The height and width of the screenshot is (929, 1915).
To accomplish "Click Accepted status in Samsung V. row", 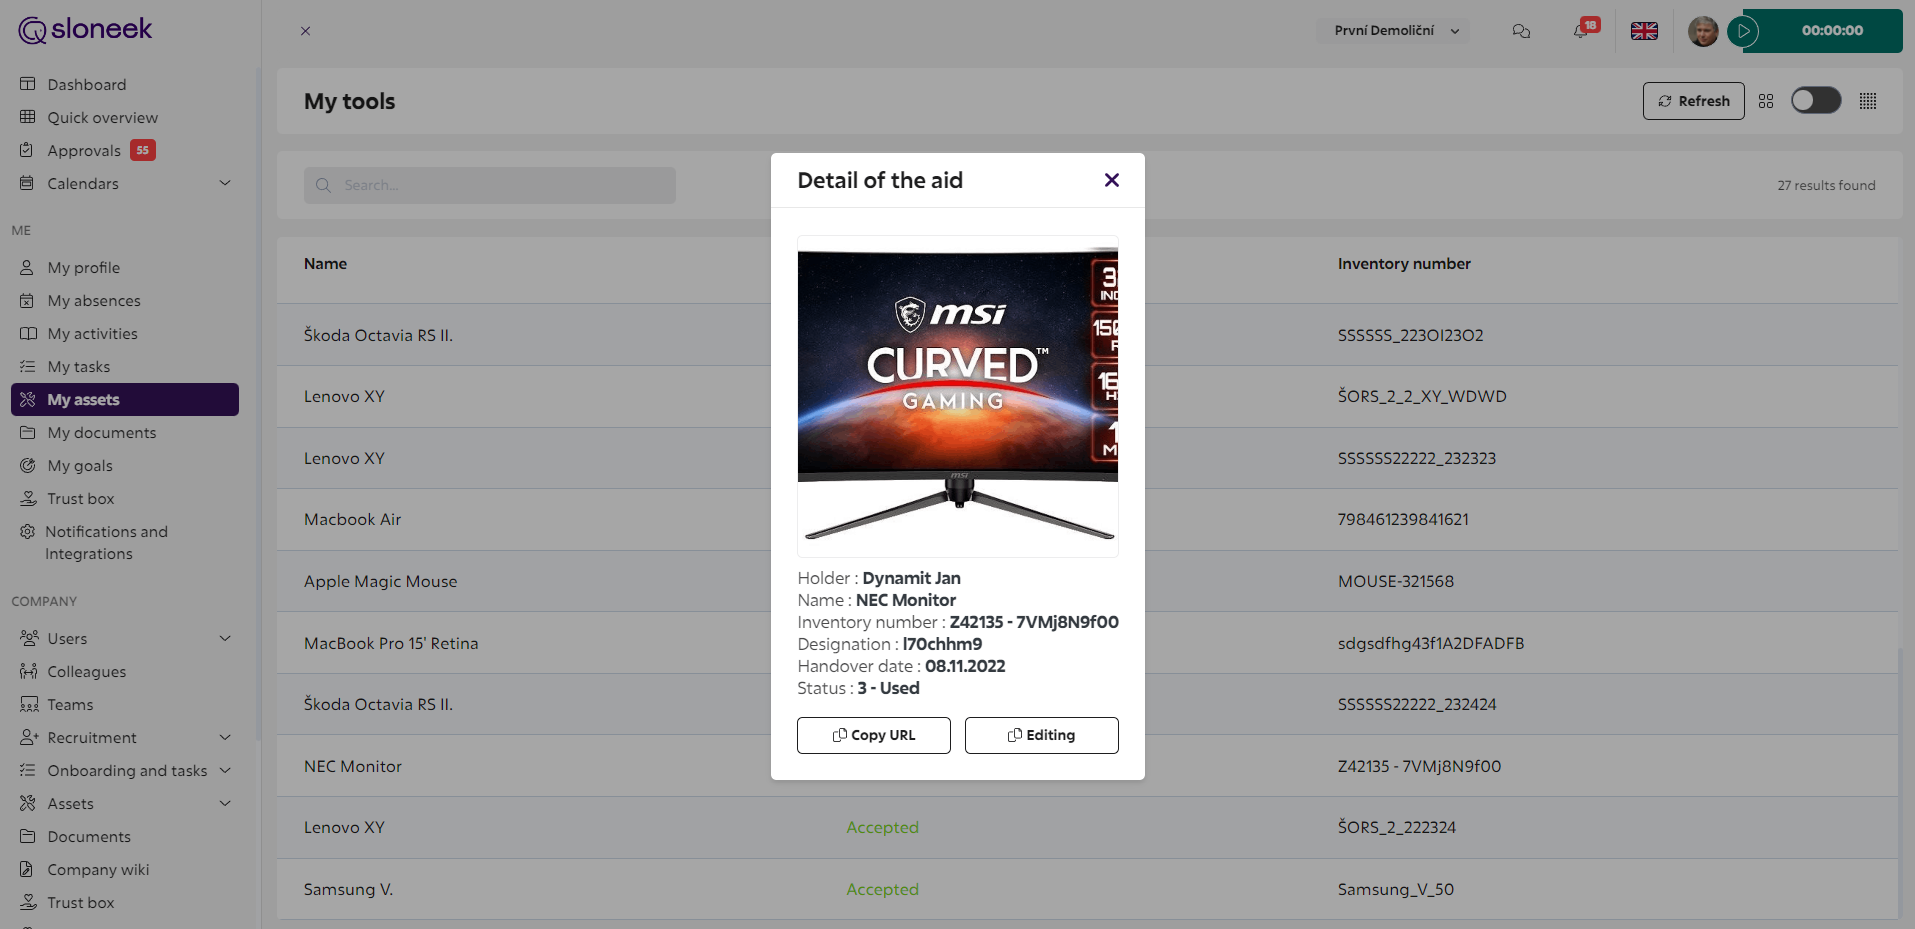I will (882, 890).
